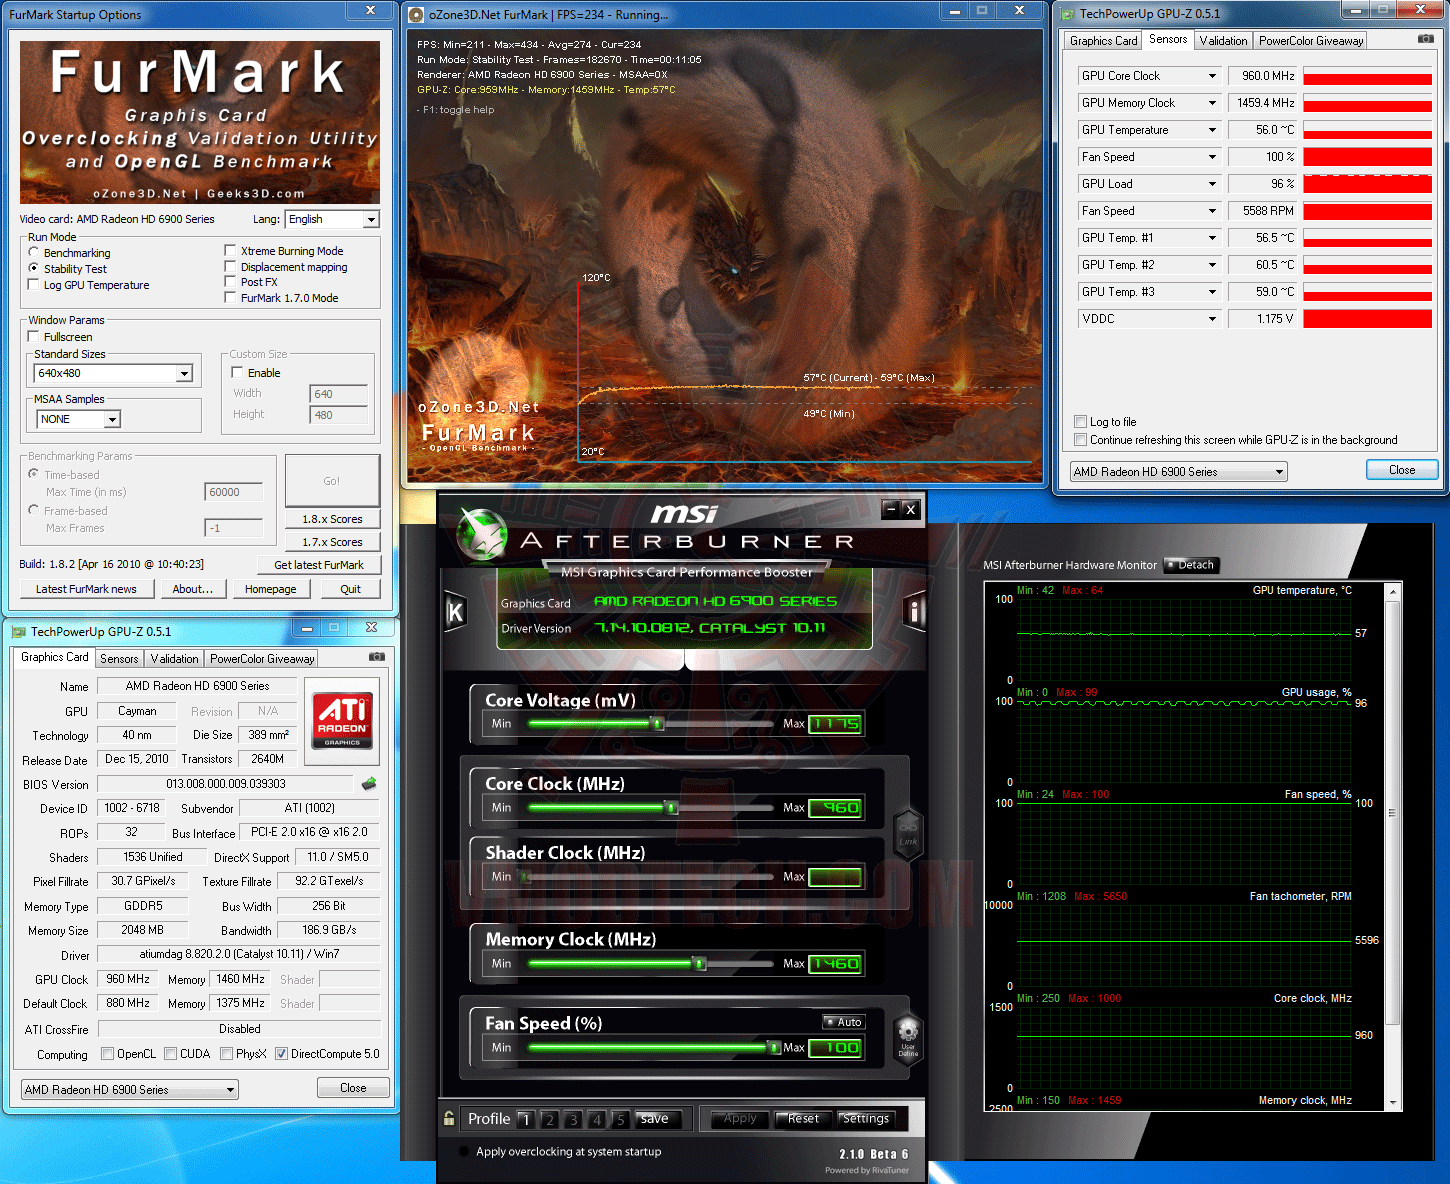Image resolution: width=1450 pixels, height=1184 pixels.
Task: Click Get latest FurMark button
Action: (x=319, y=565)
